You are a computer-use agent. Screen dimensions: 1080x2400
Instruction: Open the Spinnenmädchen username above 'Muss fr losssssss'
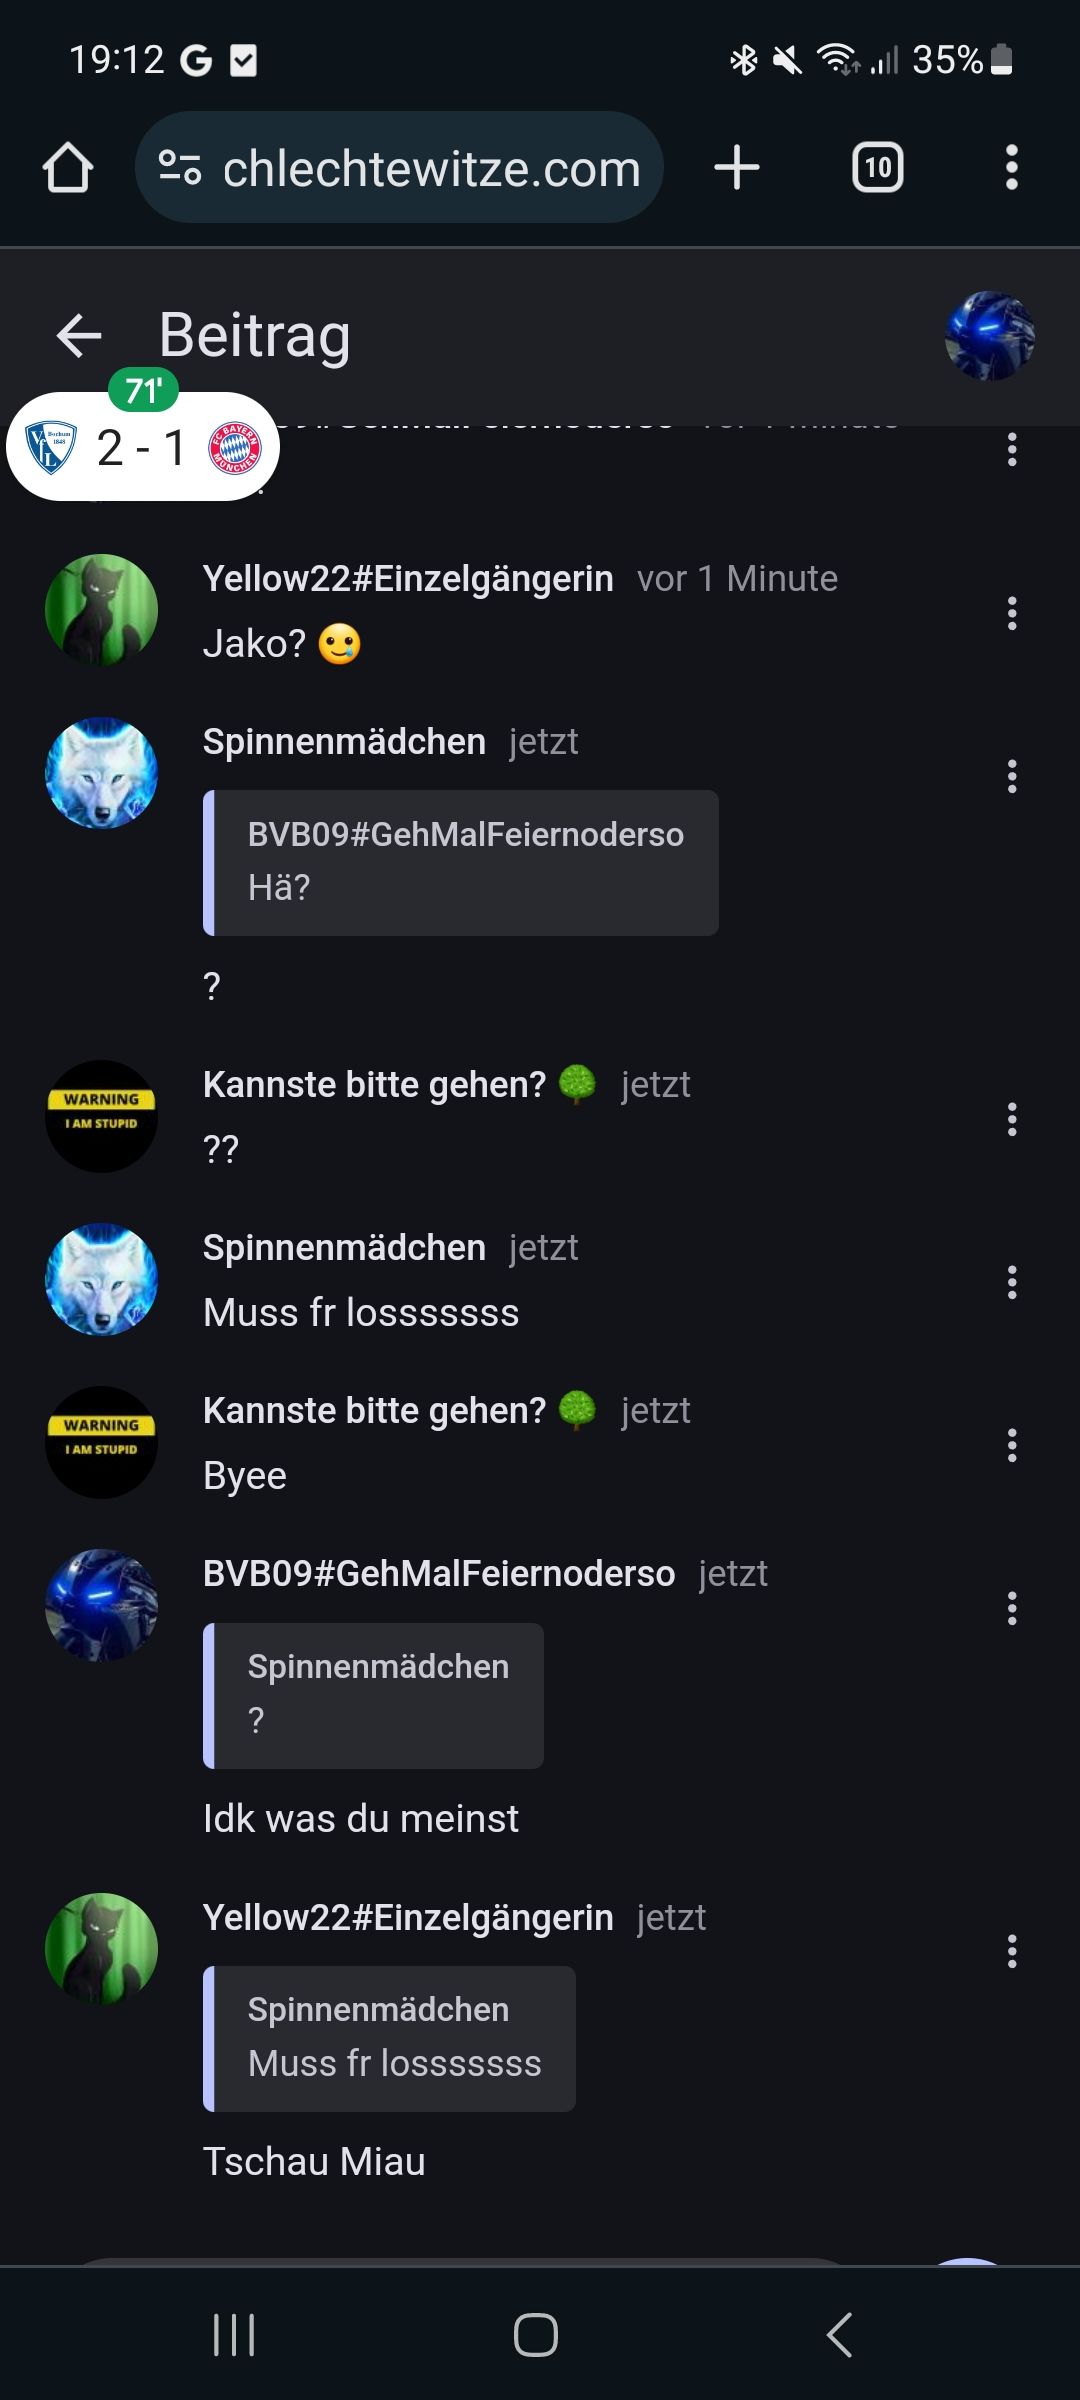click(x=344, y=1248)
